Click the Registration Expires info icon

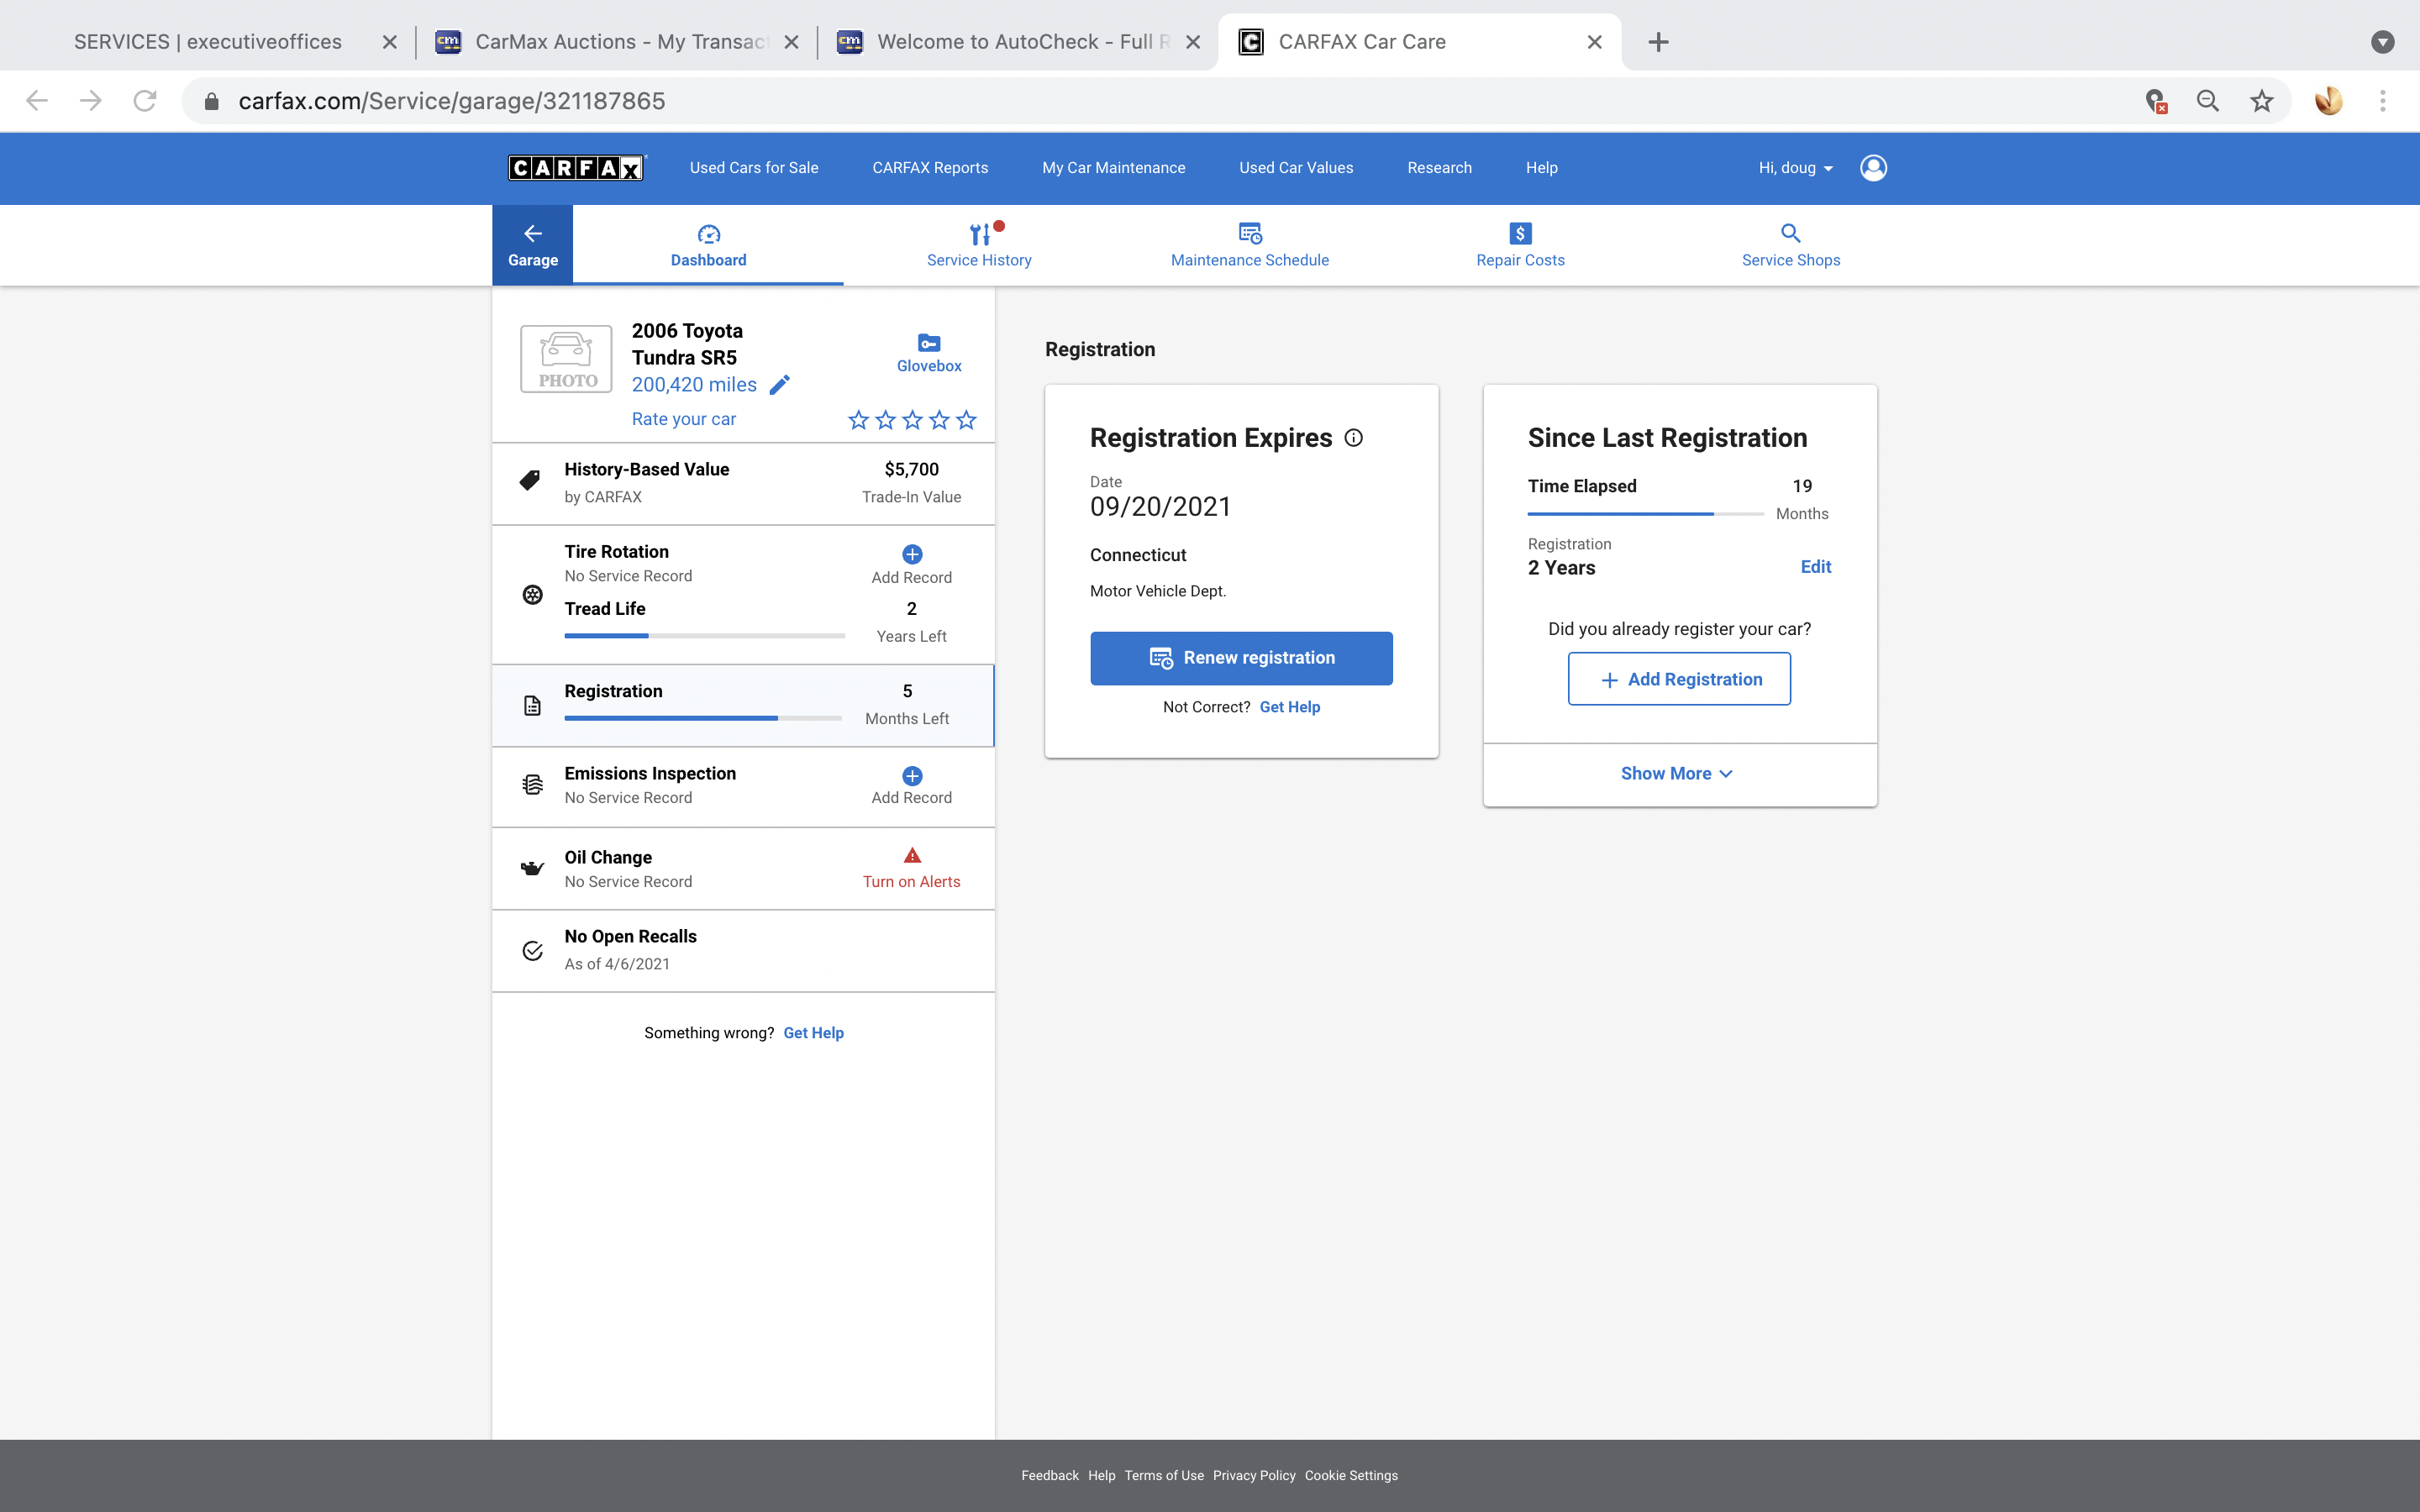pos(1353,438)
